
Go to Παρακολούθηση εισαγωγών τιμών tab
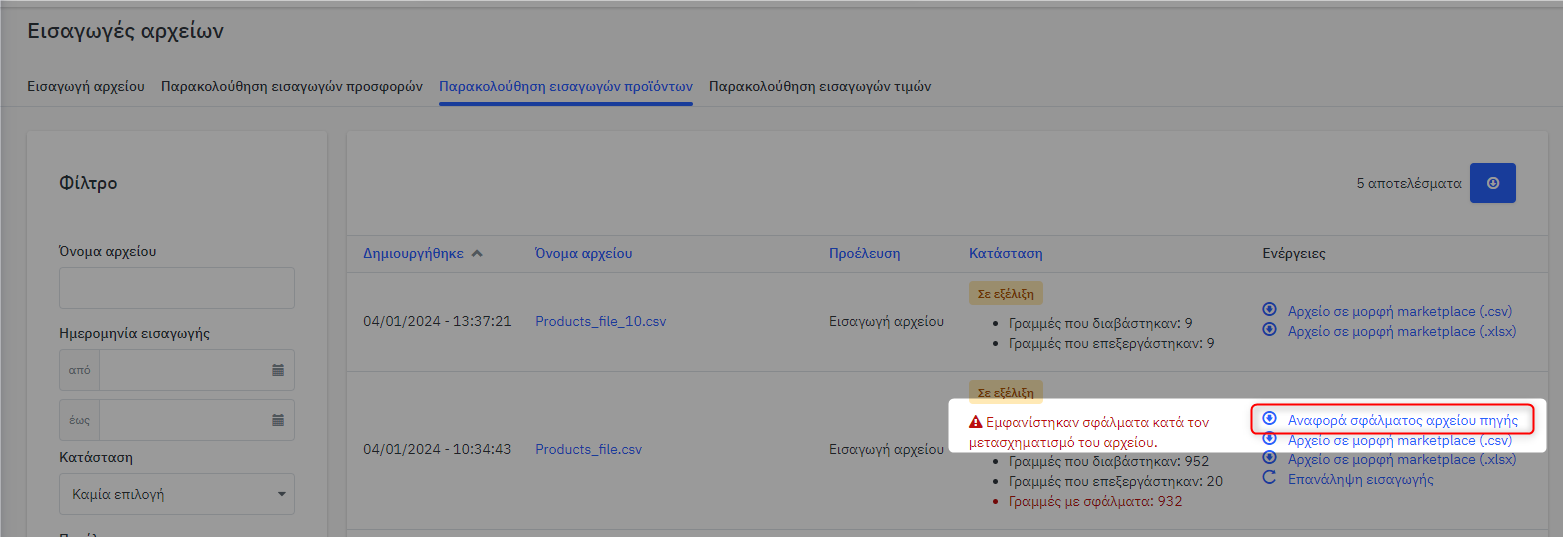coord(820,86)
